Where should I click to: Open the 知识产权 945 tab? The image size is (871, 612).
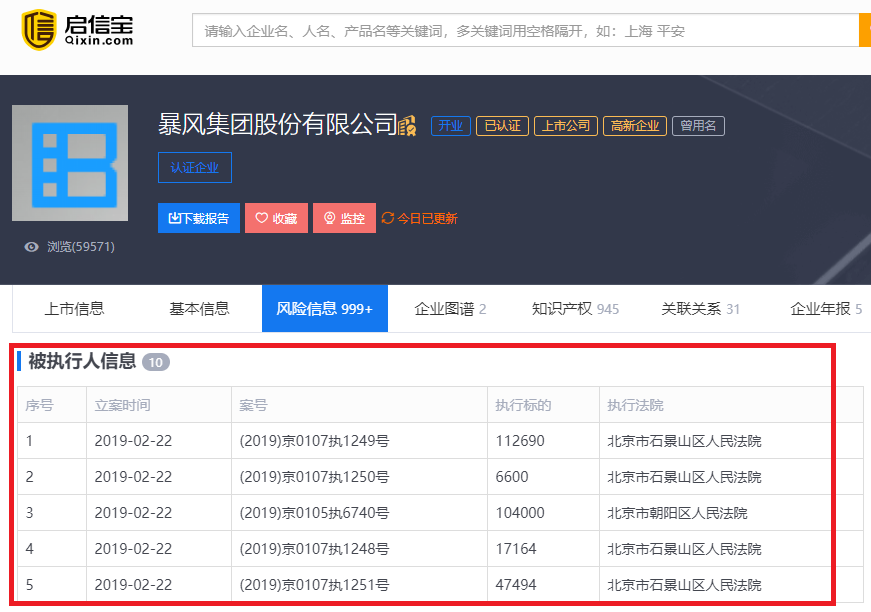point(575,309)
